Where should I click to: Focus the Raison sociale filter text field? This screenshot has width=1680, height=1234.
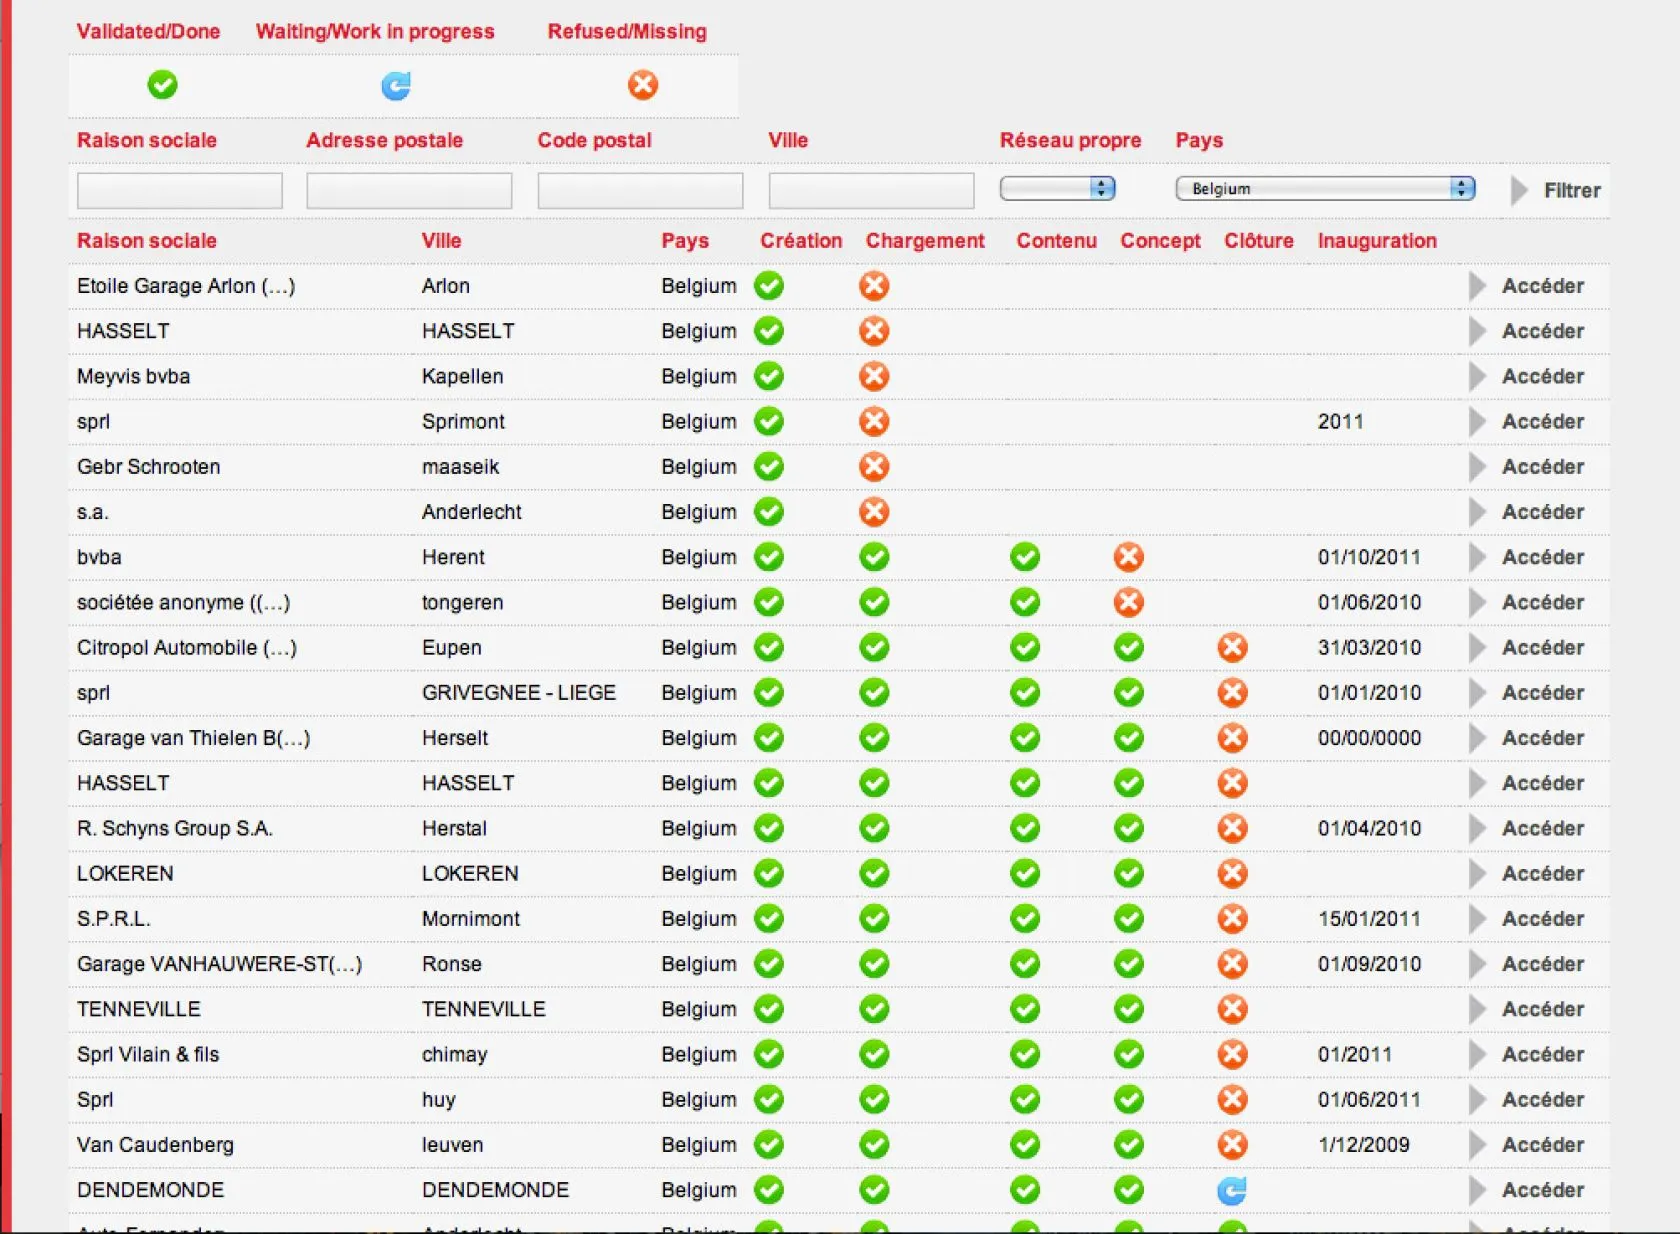click(x=180, y=190)
